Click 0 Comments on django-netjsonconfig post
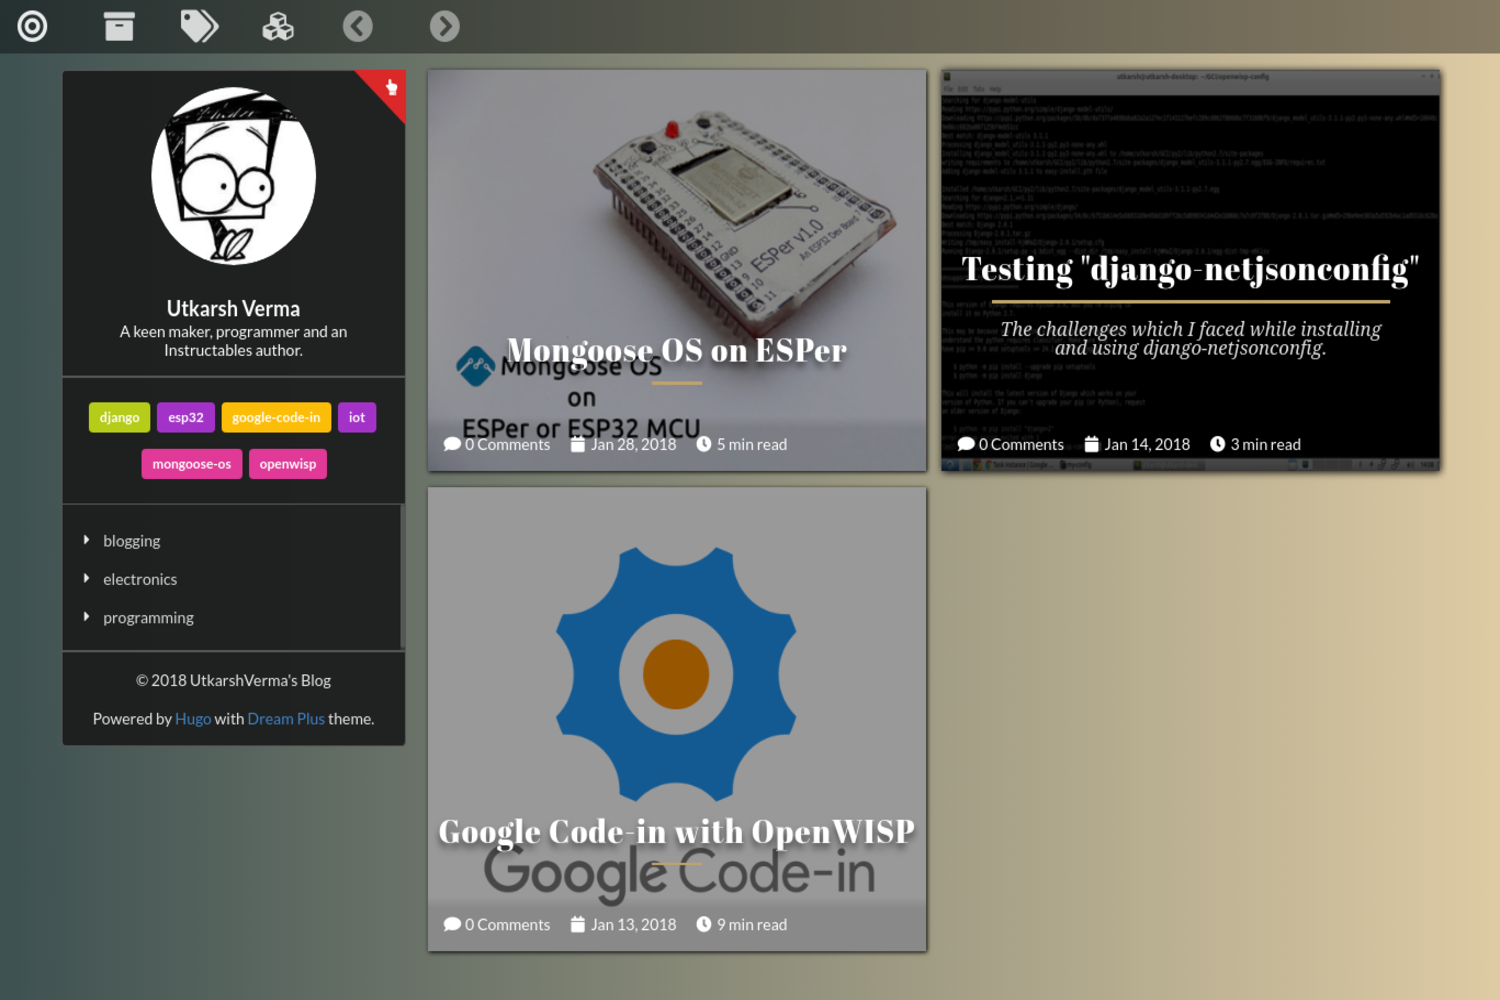This screenshot has height=1000, width=1500. [x=1021, y=444]
